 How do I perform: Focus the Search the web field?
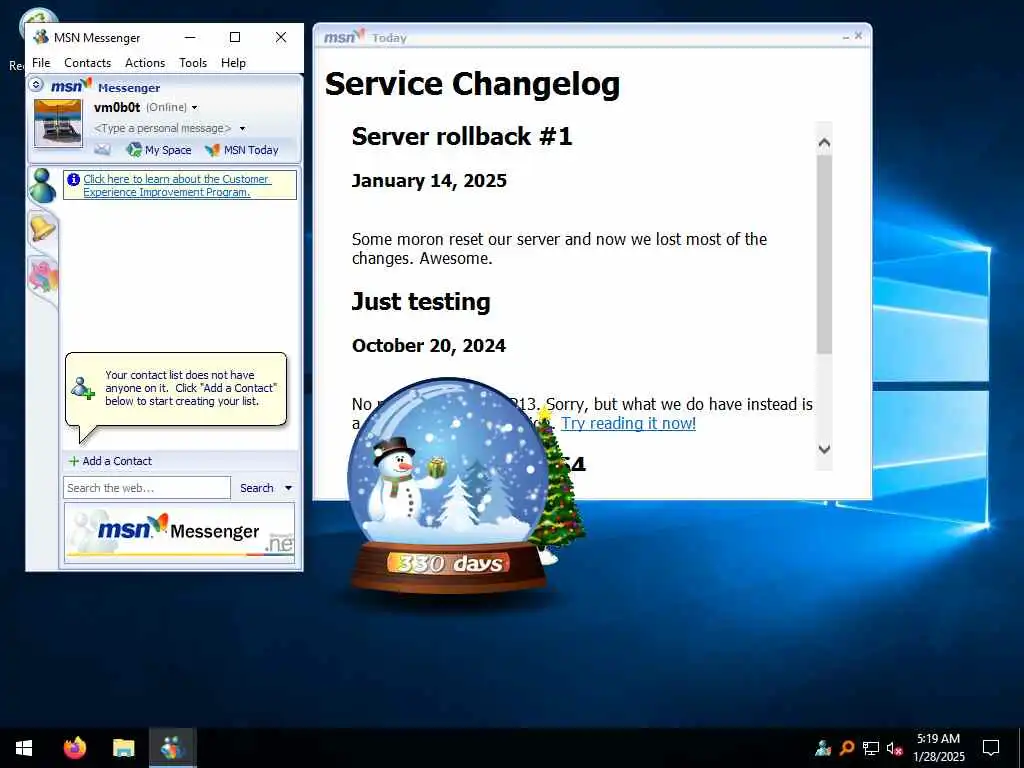pos(147,488)
